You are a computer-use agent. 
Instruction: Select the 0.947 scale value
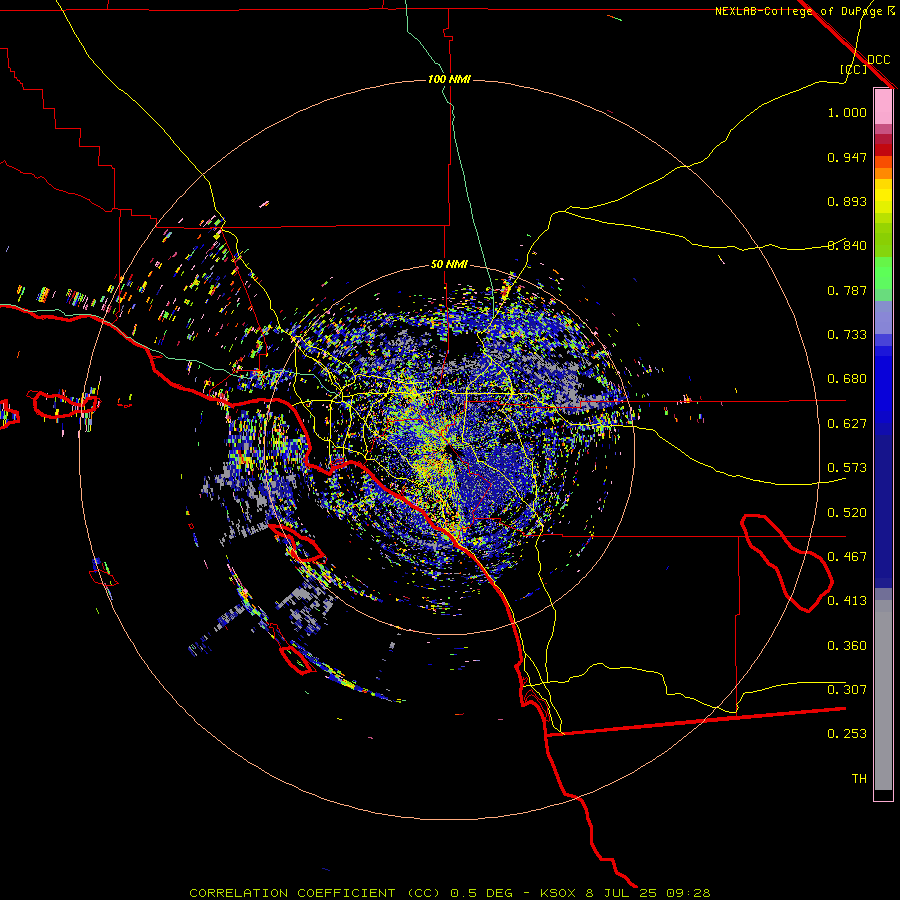[847, 157]
